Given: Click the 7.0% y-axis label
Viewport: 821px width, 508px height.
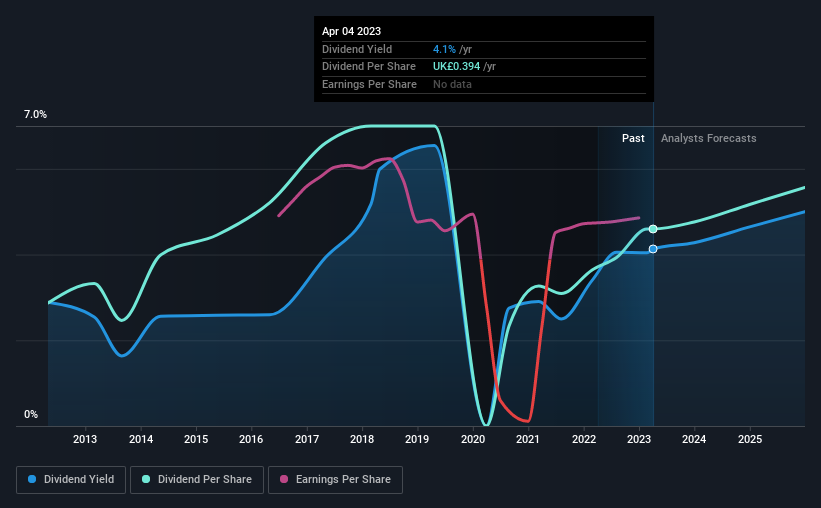Looking at the screenshot, I should tap(35, 114).
